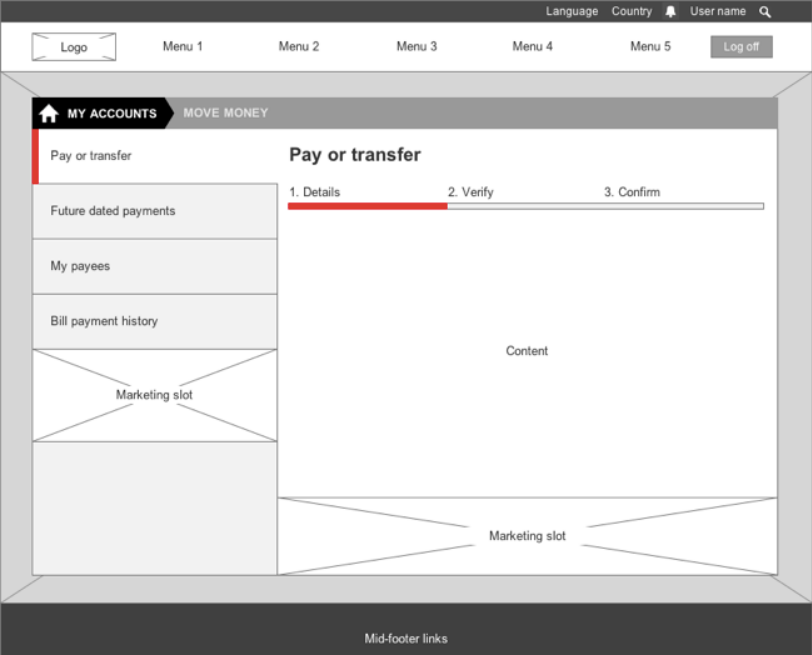Select step 2. Verify
The height and width of the screenshot is (655, 812).
471,192
